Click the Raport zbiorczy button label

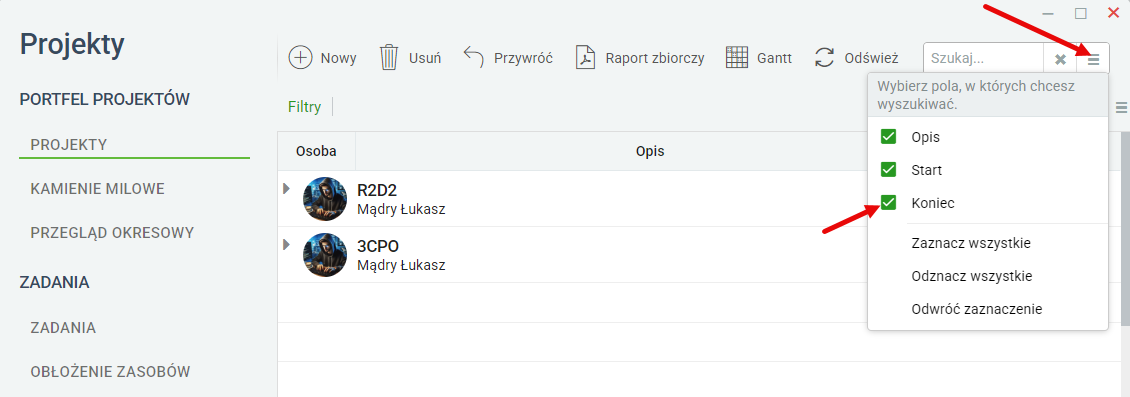coord(655,58)
